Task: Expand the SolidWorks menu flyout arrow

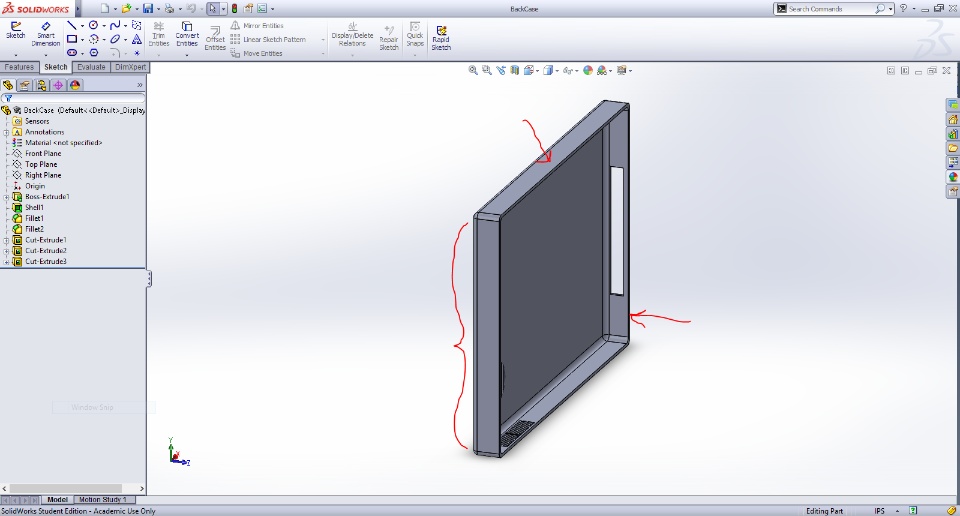Action: tap(78, 9)
